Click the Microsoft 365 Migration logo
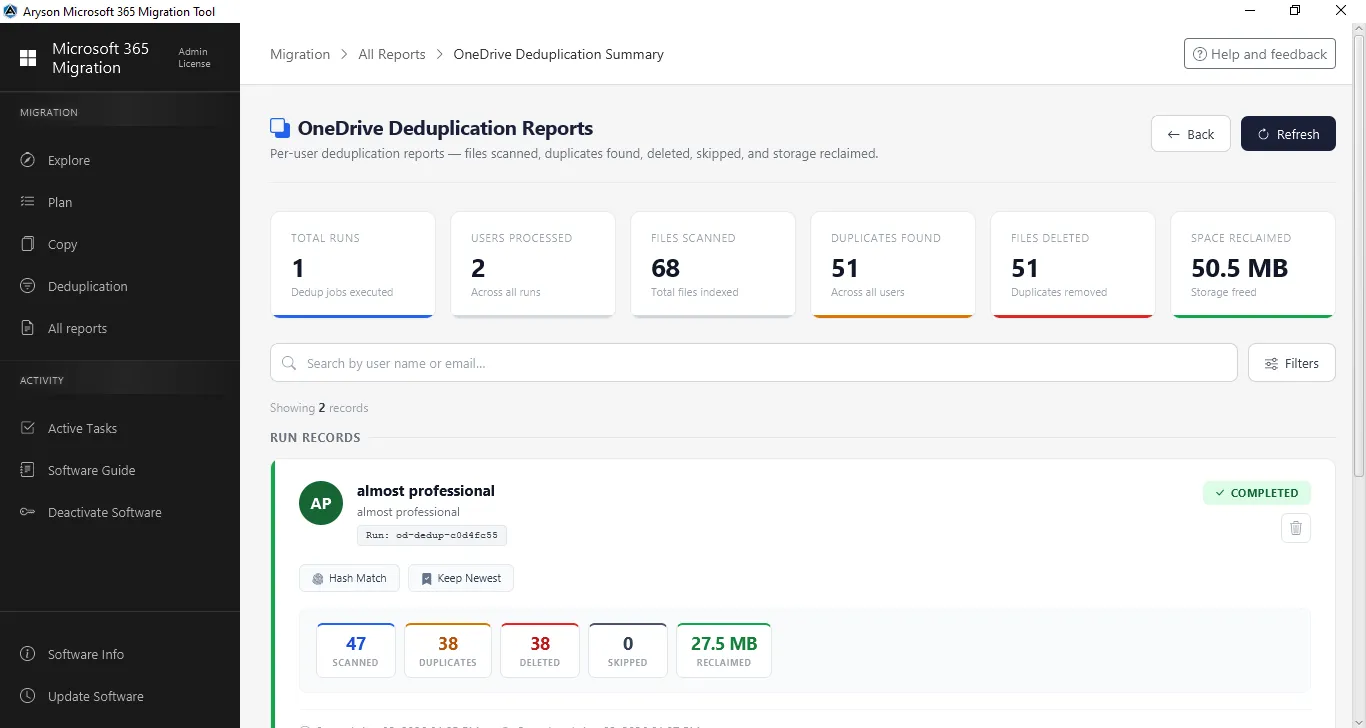The image size is (1366, 728). point(28,58)
